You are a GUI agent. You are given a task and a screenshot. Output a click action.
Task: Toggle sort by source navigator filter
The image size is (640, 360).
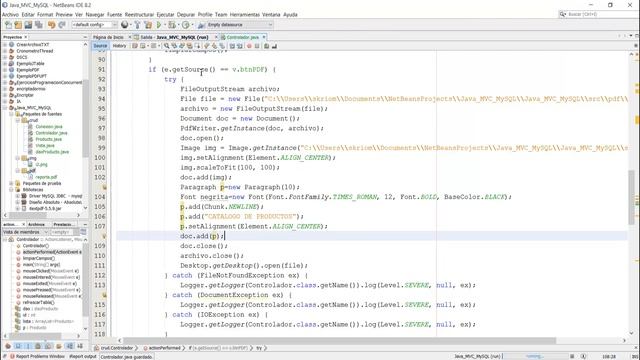click(80, 346)
